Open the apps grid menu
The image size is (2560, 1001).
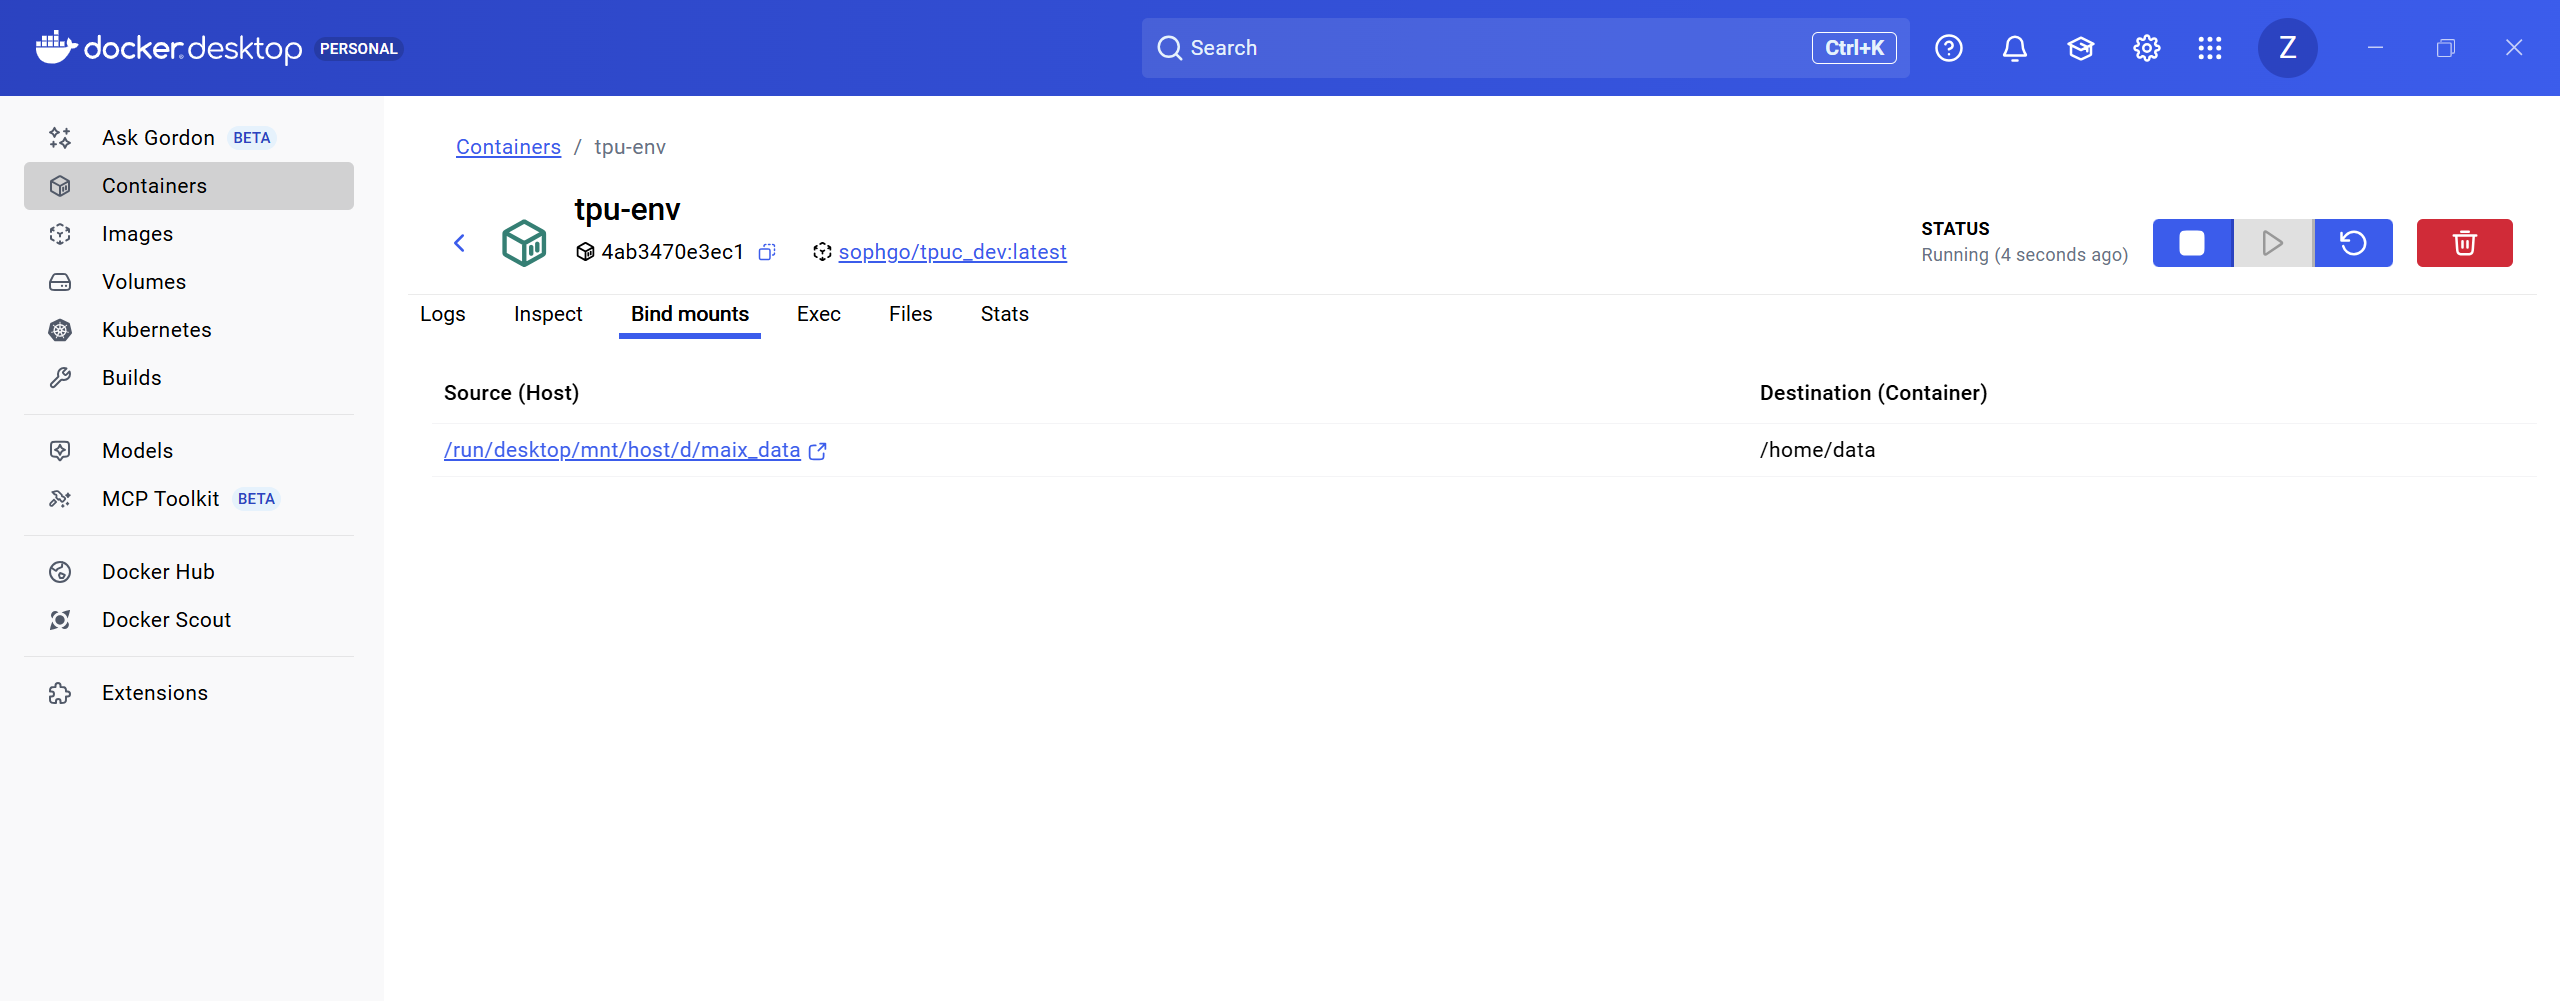pyautogui.click(x=2210, y=48)
